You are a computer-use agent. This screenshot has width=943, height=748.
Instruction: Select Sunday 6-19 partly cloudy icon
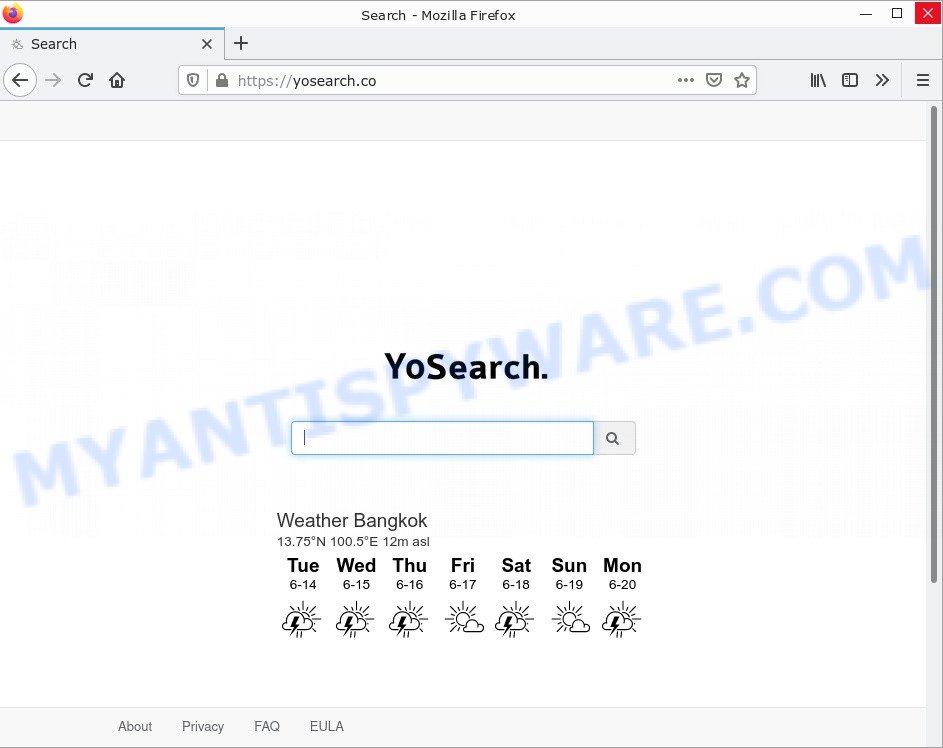571,618
